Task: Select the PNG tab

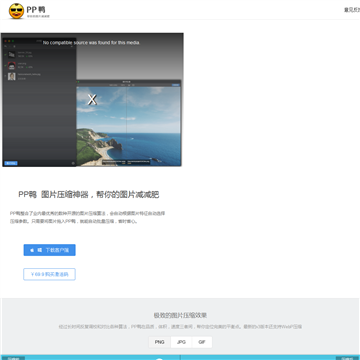Action: pyautogui.click(x=160, y=342)
